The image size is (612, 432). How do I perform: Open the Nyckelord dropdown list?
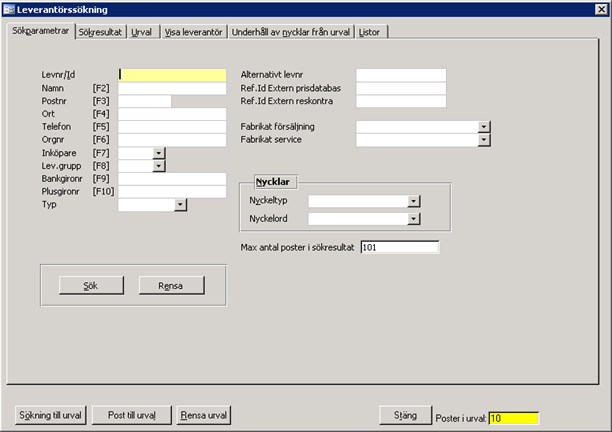tap(413, 219)
